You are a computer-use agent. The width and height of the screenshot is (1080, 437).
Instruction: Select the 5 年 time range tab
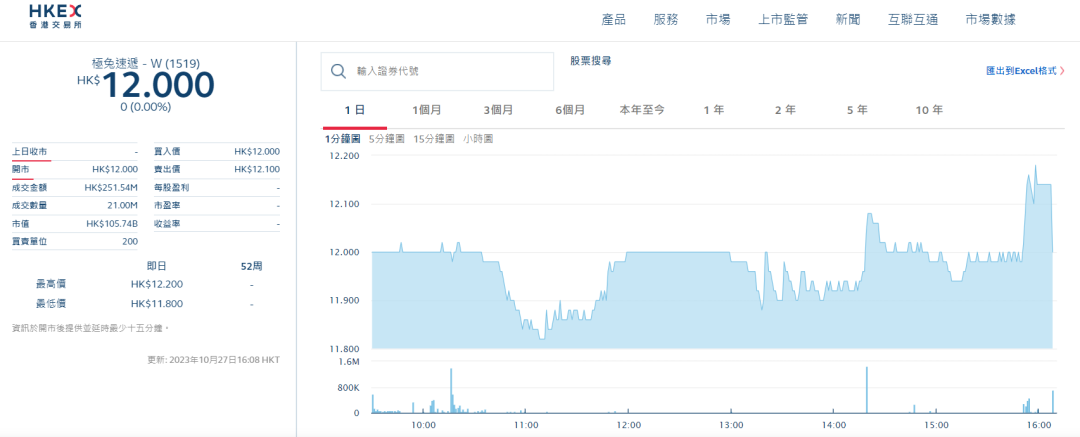857,110
